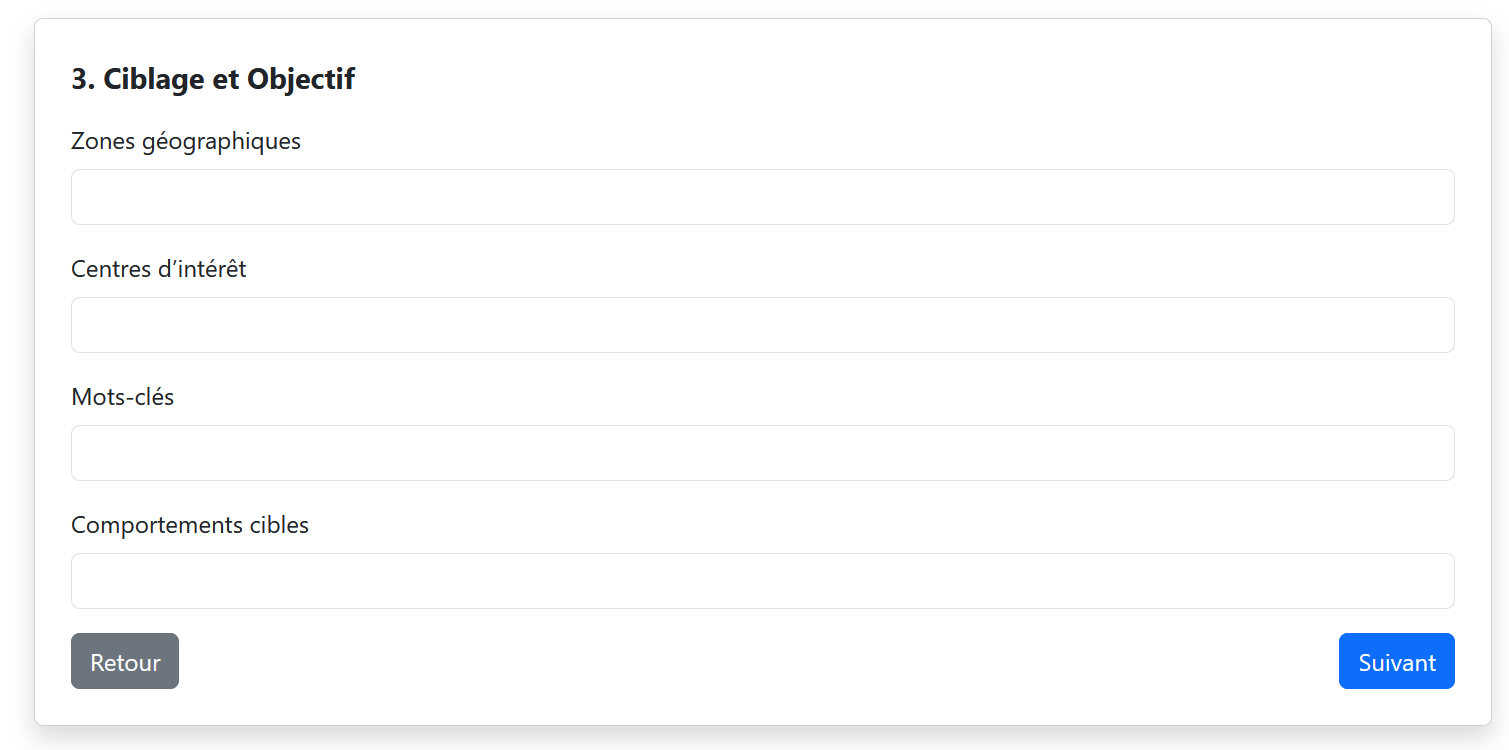The image size is (1509, 750).
Task: Activate the Comportements cibles text field
Action: click(762, 581)
